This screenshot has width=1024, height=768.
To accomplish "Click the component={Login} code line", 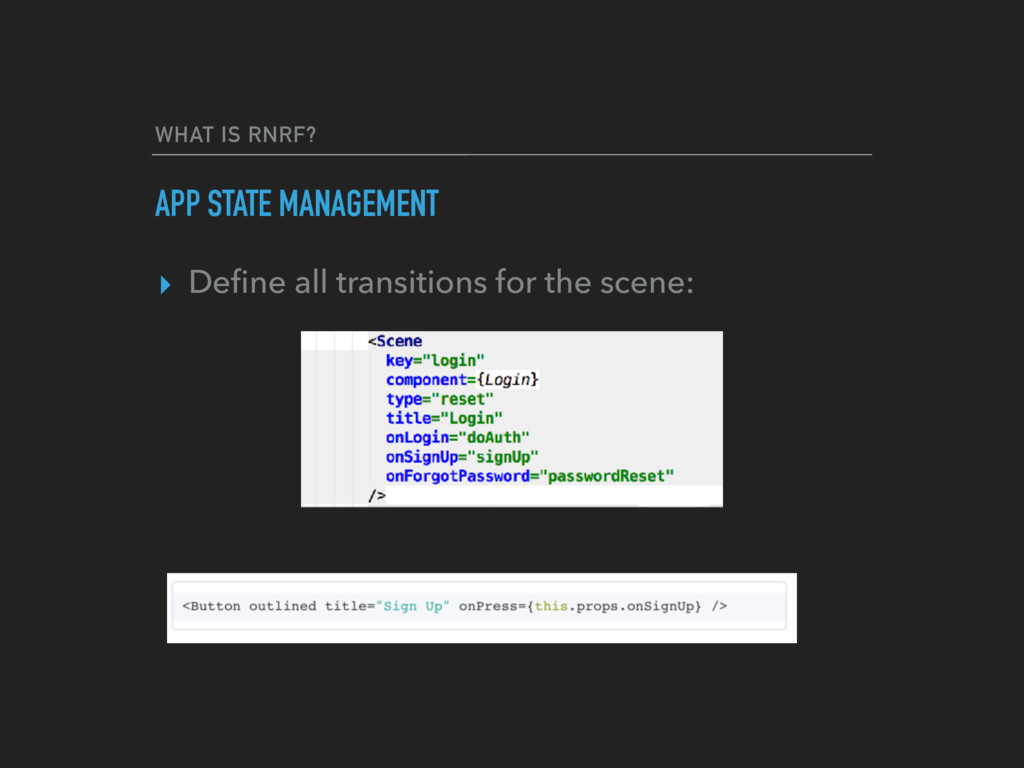I will (x=462, y=379).
